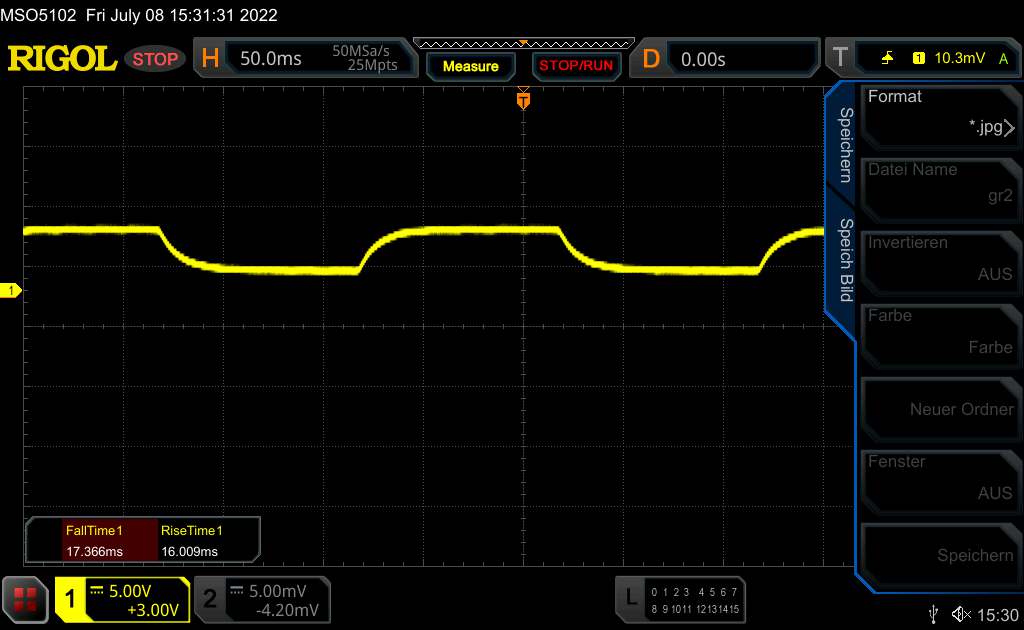This screenshot has height=630, width=1024.
Task: Create a Neuer Ordner
Action: (940, 409)
